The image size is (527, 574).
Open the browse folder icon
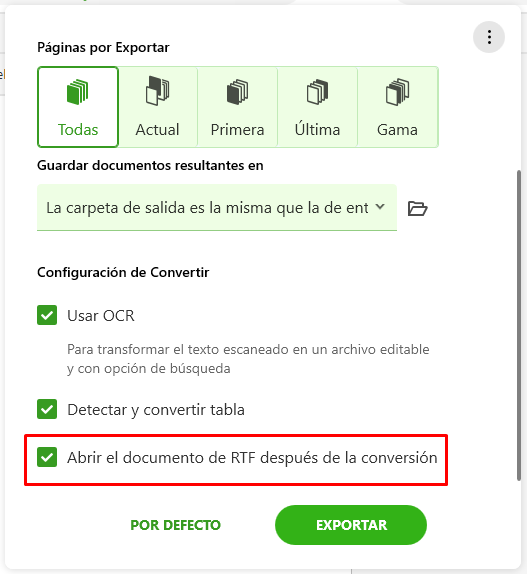point(418,208)
